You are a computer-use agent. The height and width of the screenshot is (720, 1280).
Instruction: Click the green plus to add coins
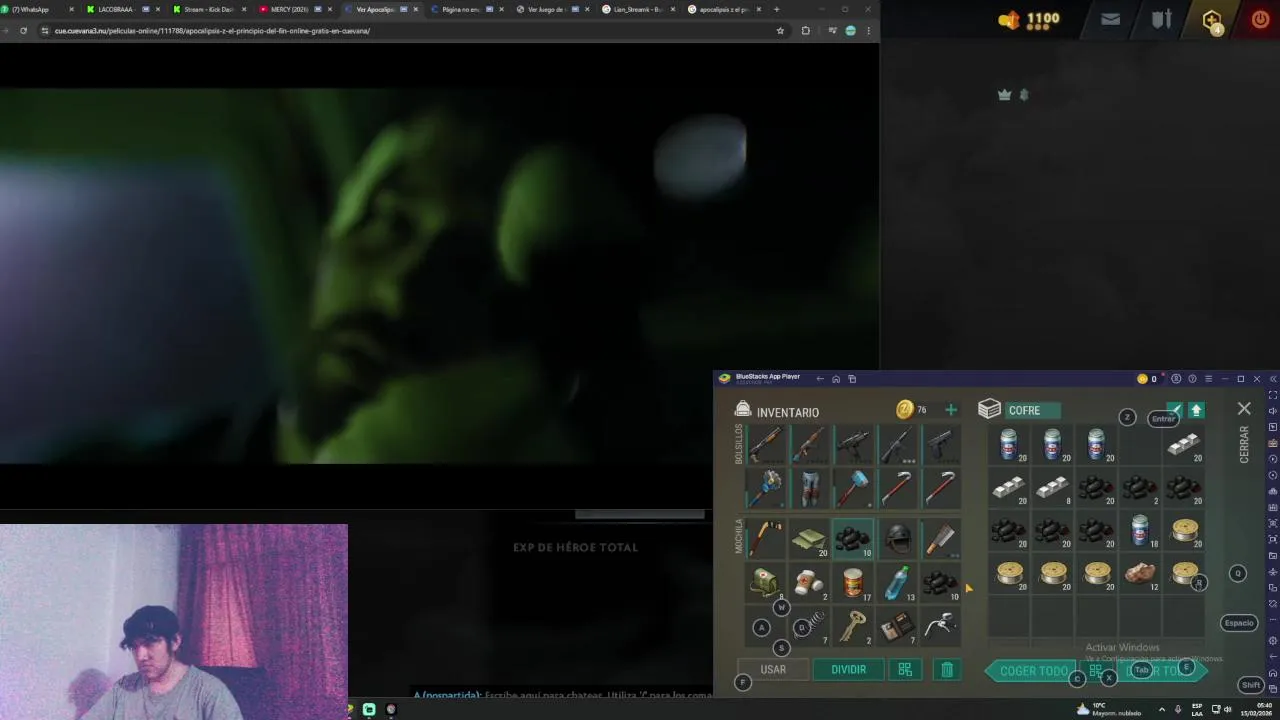(951, 410)
